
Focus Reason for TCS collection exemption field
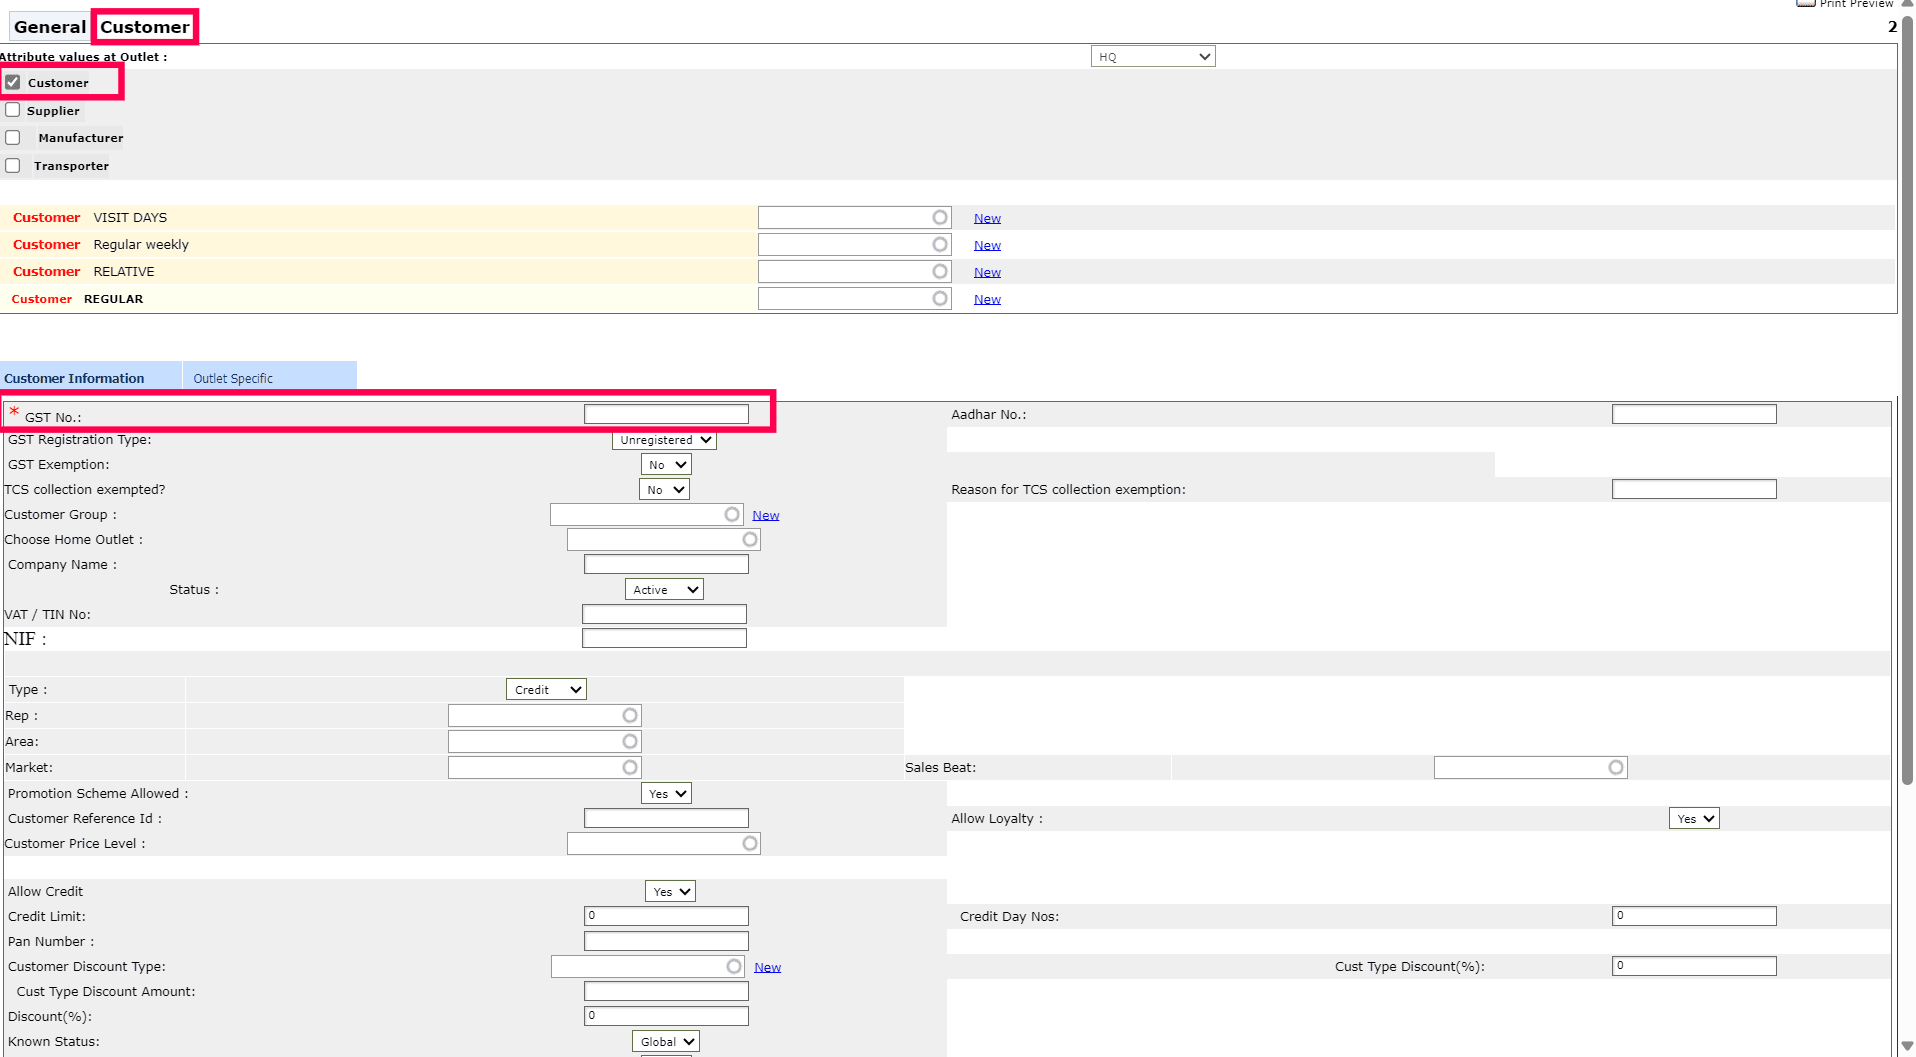click(1694, 489)
